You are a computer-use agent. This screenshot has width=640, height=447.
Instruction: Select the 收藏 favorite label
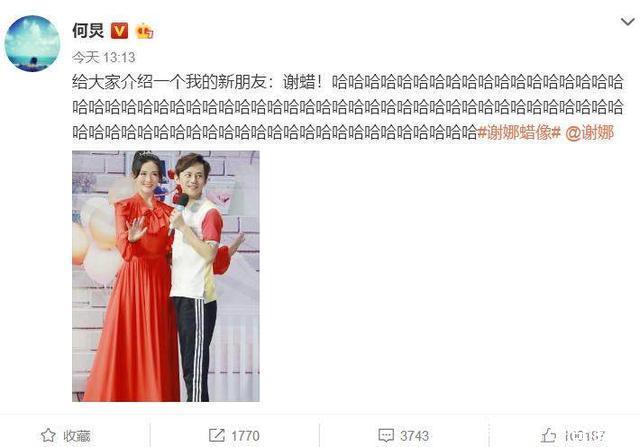click(77, 436)
